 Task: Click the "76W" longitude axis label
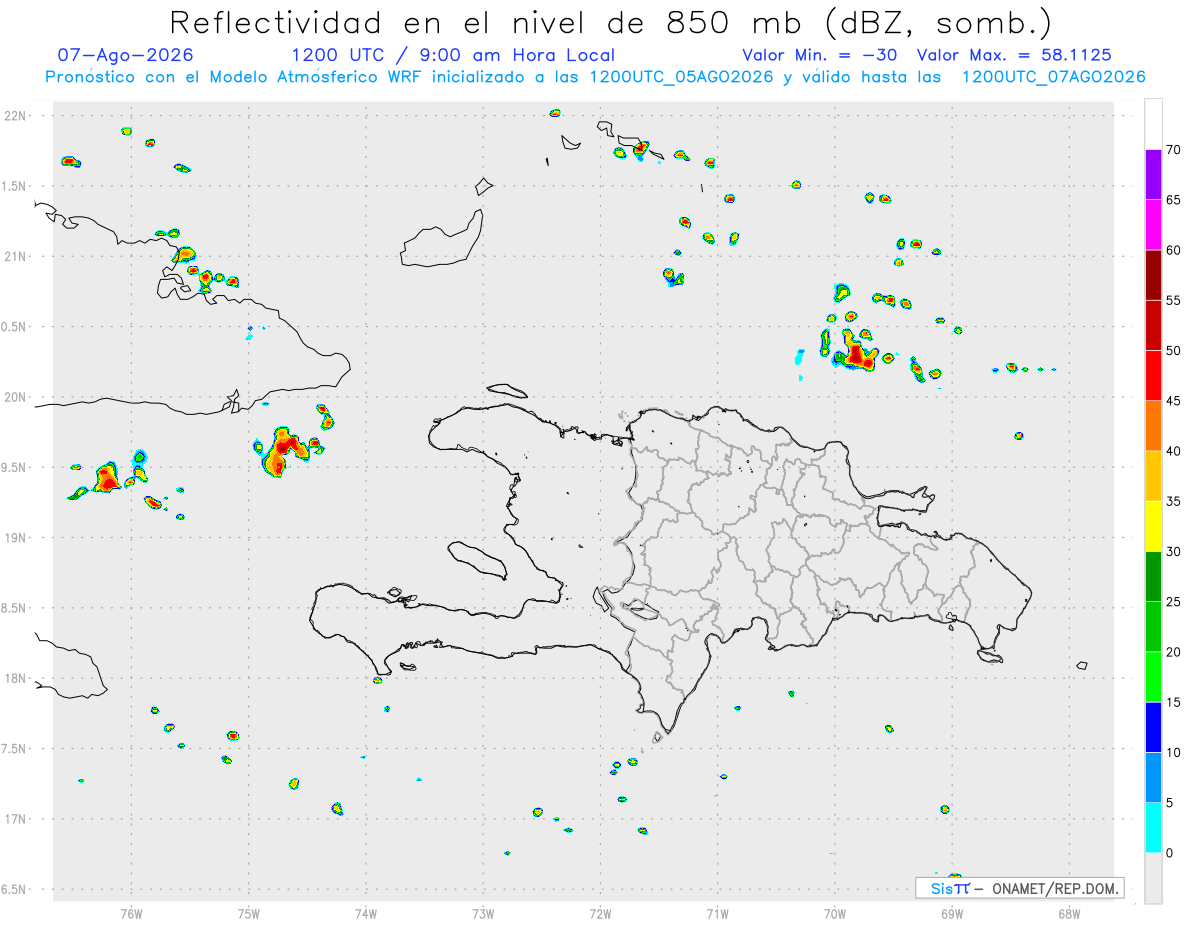[x=131, y=913]
